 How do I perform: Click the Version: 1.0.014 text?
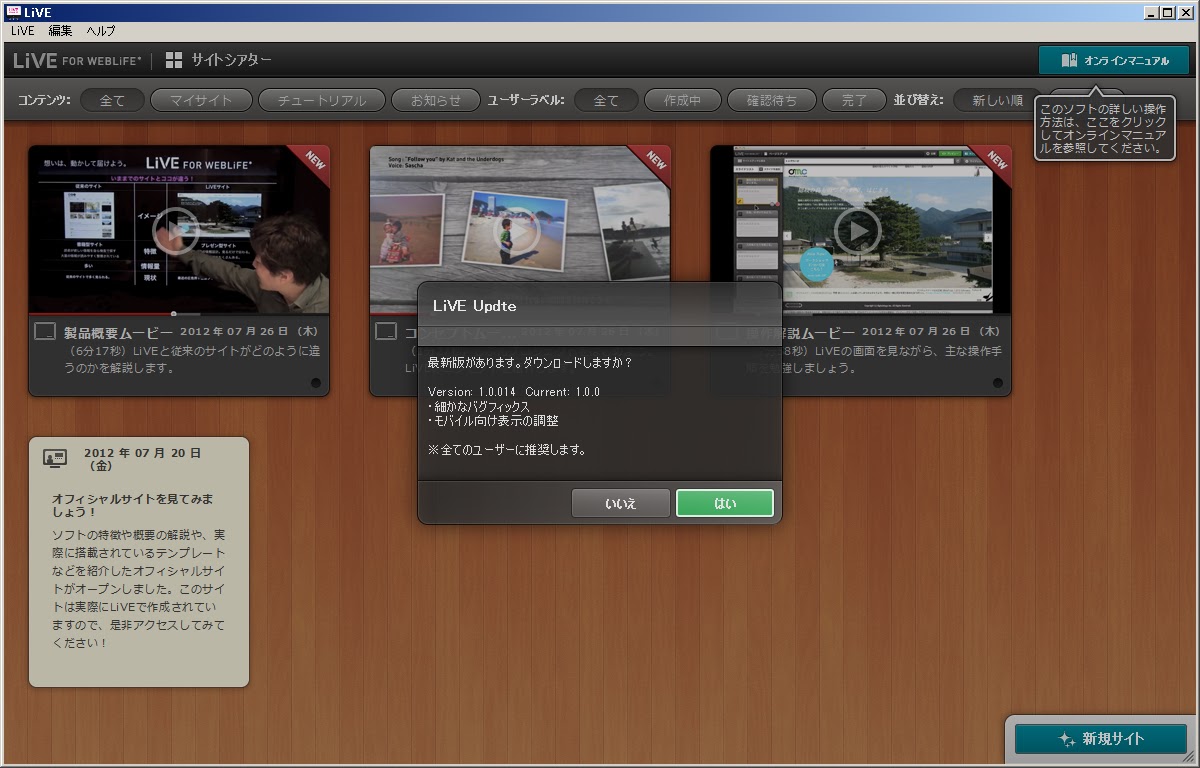coord(471,391)
